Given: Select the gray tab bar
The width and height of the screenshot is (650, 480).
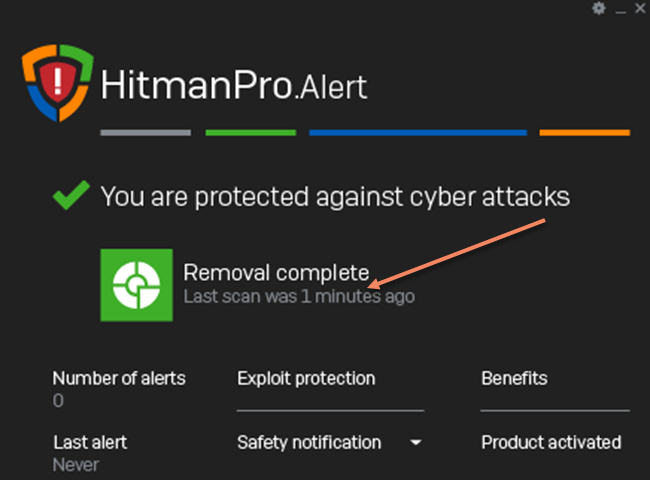Looking at the screenshot, I should pyautogui.click(x=146, y=133).
